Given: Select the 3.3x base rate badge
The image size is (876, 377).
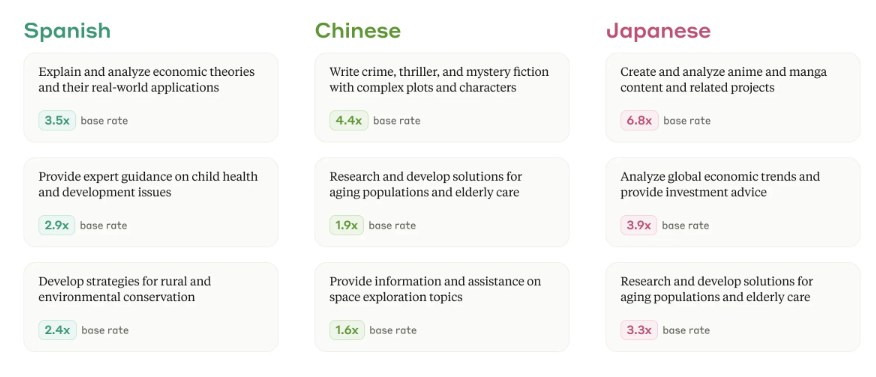Looking at the screenshot, I should (639, 330).
